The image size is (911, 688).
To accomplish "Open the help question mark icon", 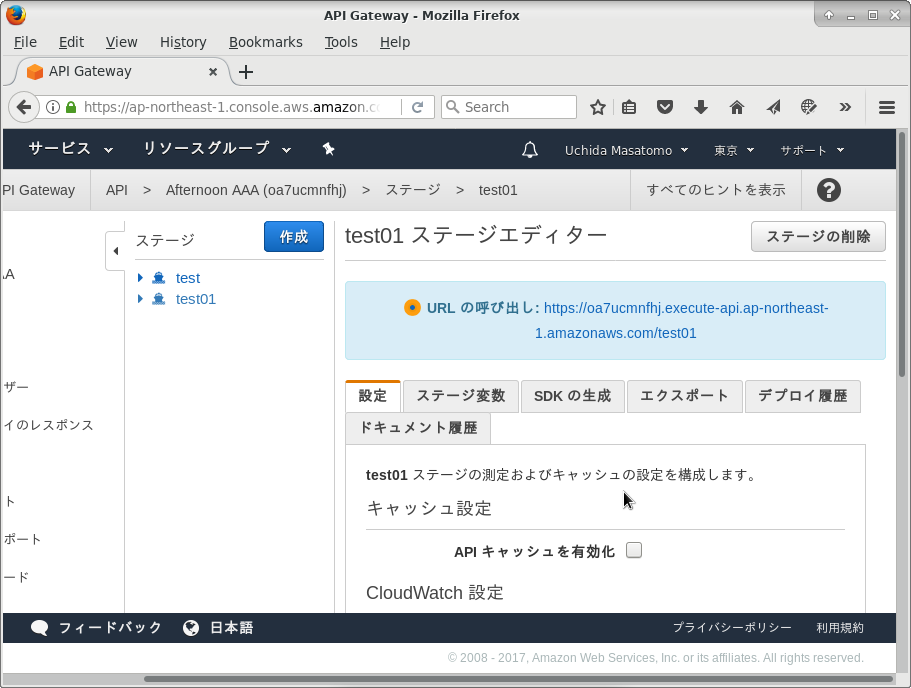I will pos(828,190).
